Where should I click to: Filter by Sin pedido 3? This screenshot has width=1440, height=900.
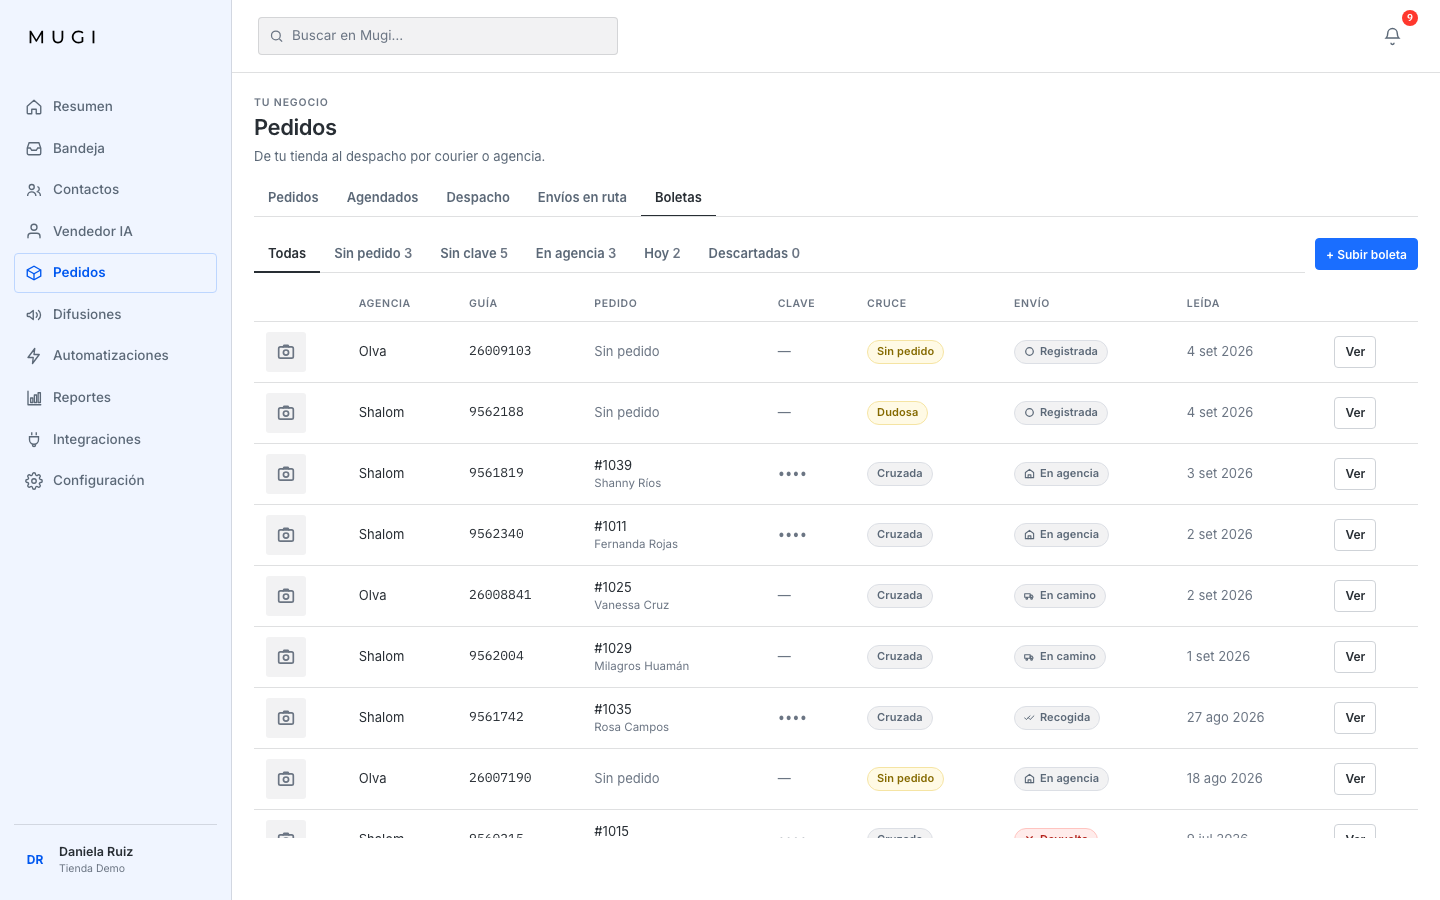(373, 253)
